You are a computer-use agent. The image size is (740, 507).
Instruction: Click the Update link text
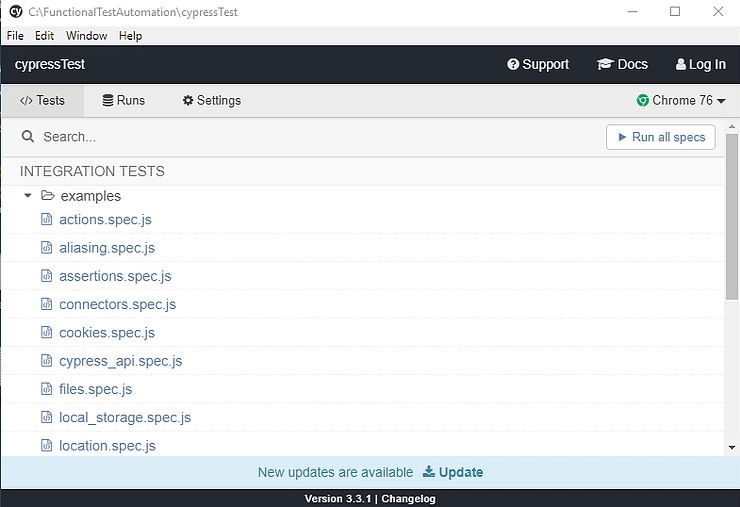coord(461,472)
